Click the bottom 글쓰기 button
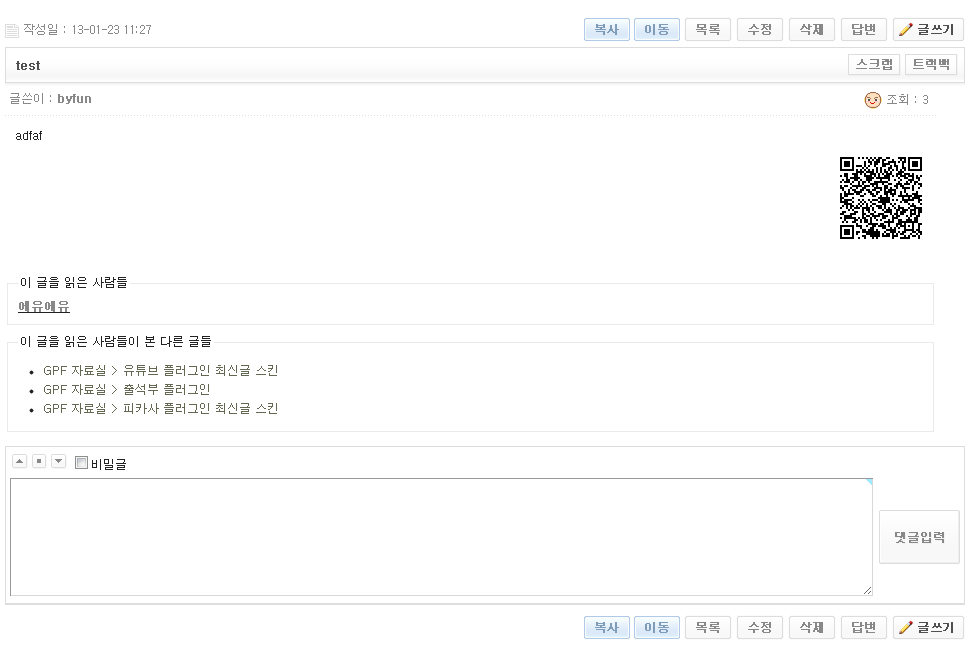973x645 pixels. pyautogui.click(x=928, y=628)
